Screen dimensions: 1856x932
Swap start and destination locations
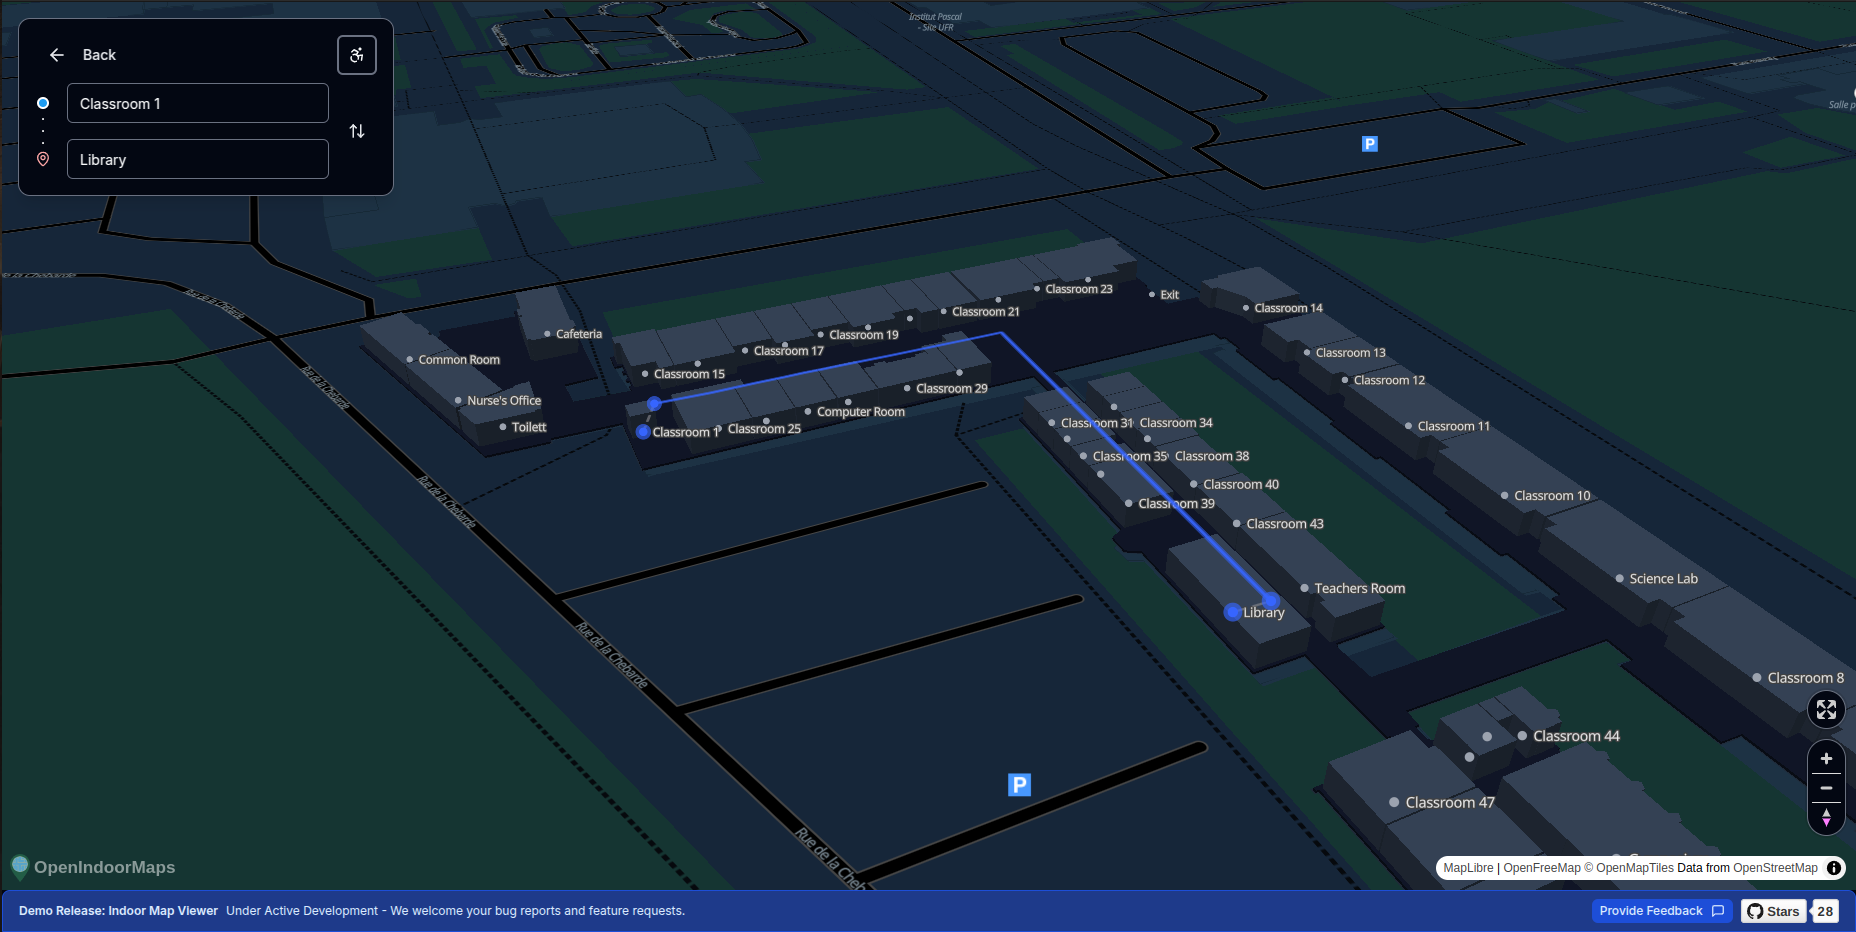coord(357,131)
